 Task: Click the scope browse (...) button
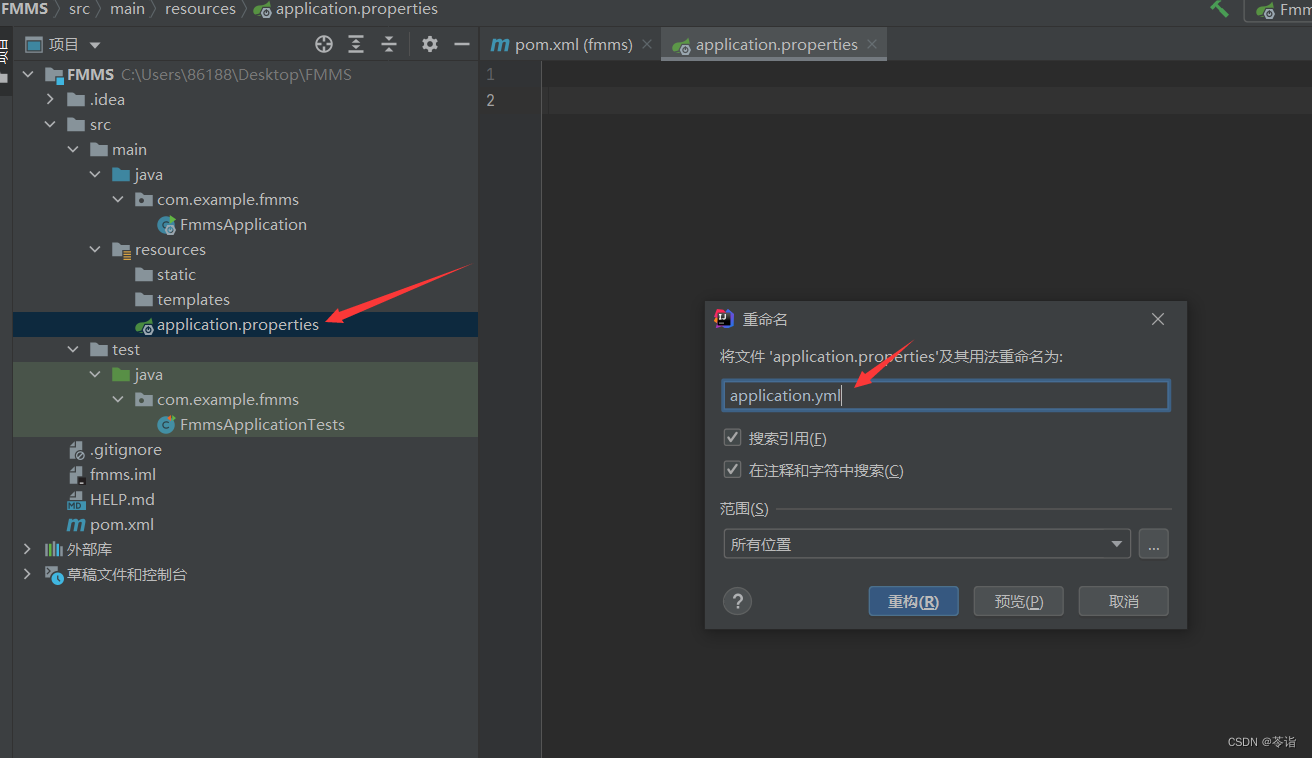[x=1153, y=544]
